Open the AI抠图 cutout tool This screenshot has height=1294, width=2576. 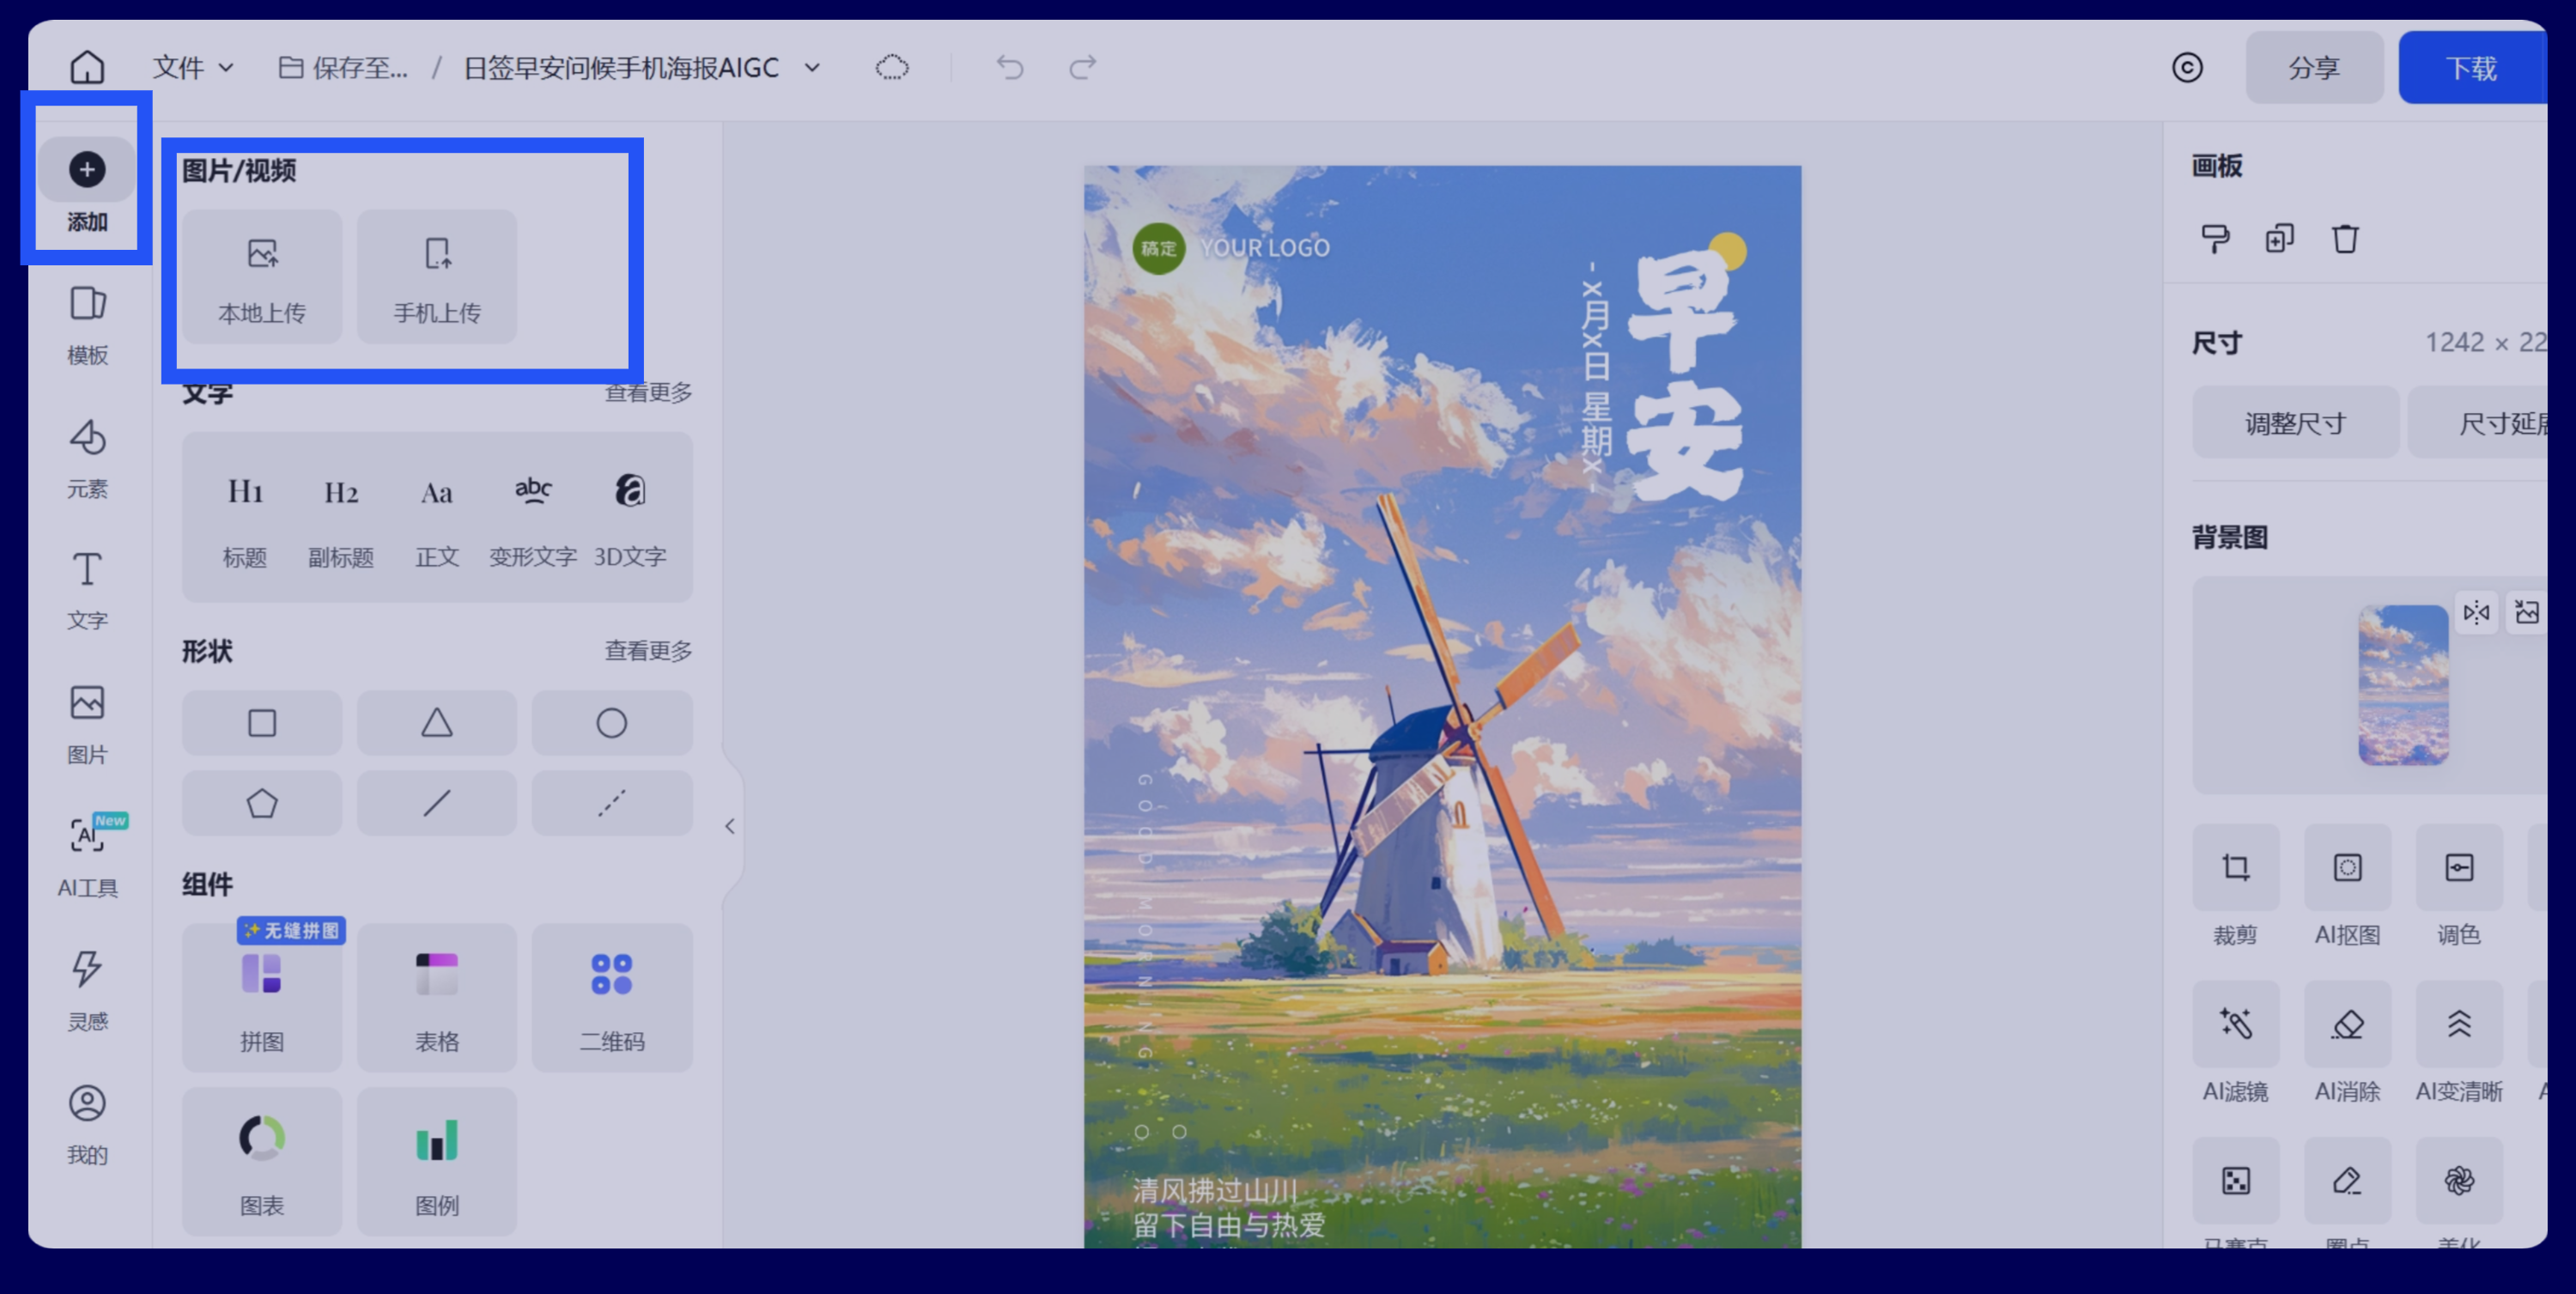[x=2347, y=887]
